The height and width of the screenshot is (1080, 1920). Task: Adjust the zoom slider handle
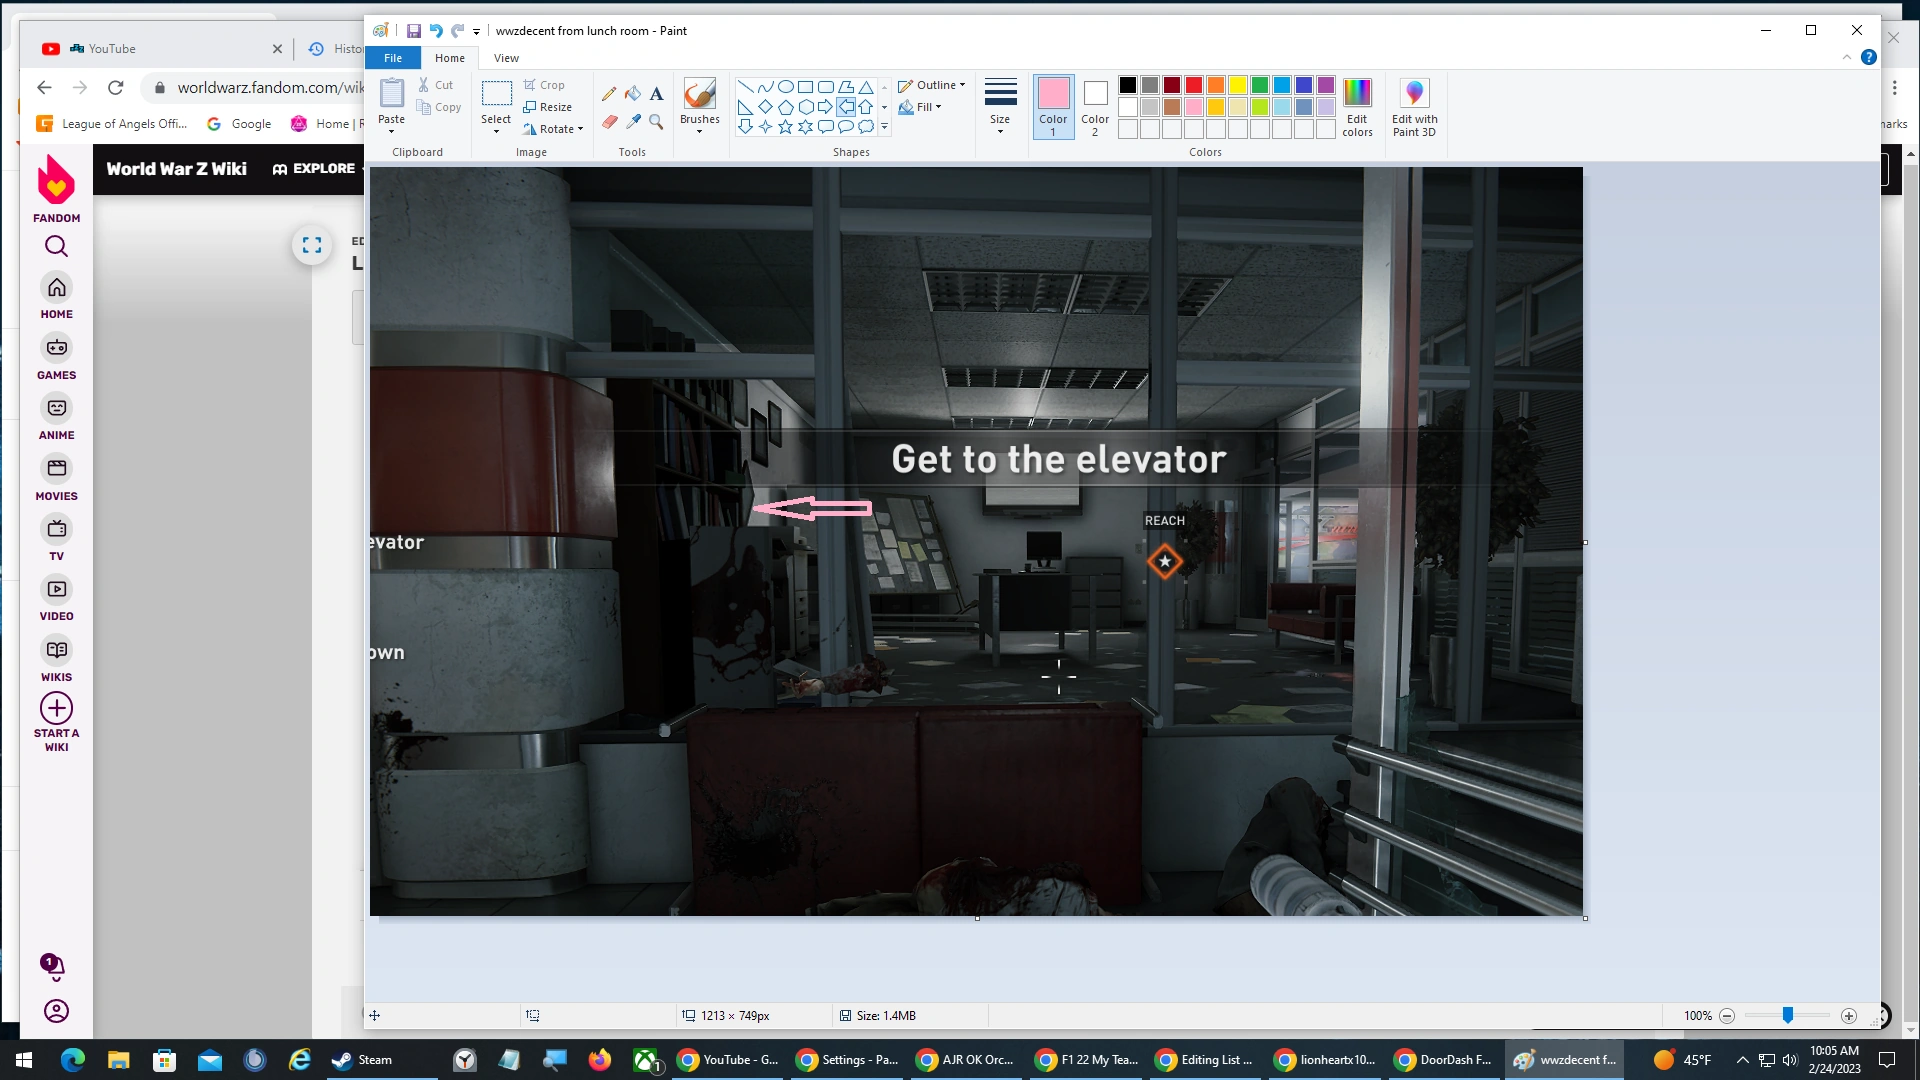(1788, 1016)
